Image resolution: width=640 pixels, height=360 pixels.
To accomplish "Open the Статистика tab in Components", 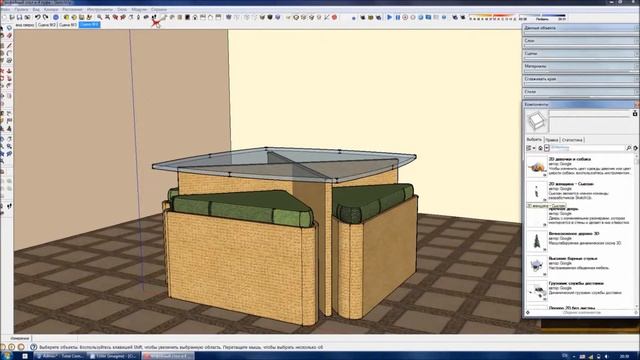I will point(572,140).
